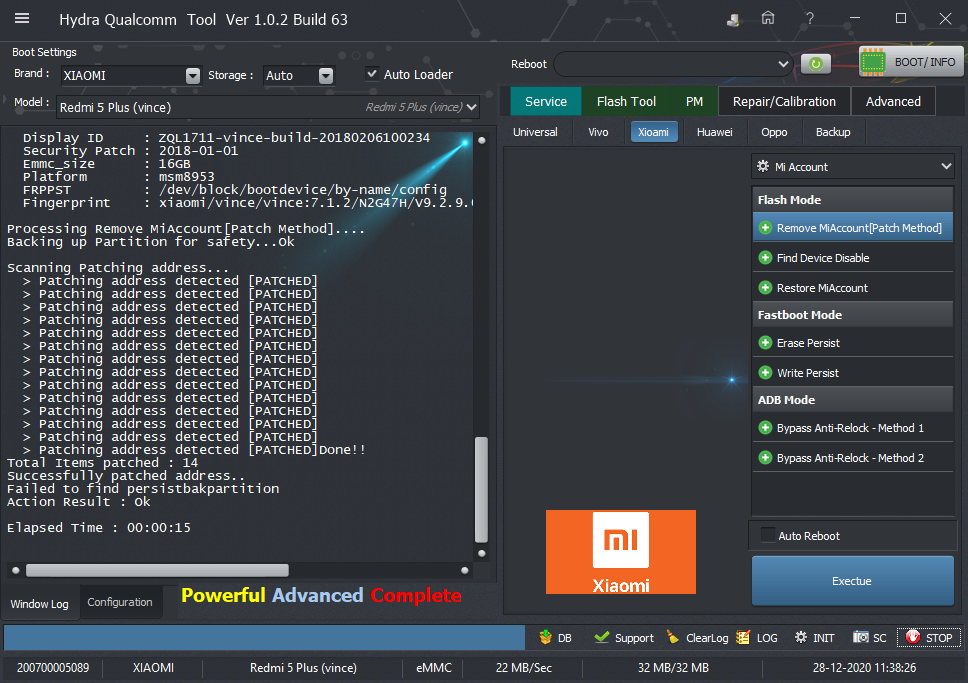The height and width of the screenshot is (683, 968).
Task: Switch to the Flash Tool tab
Action: 626,101
